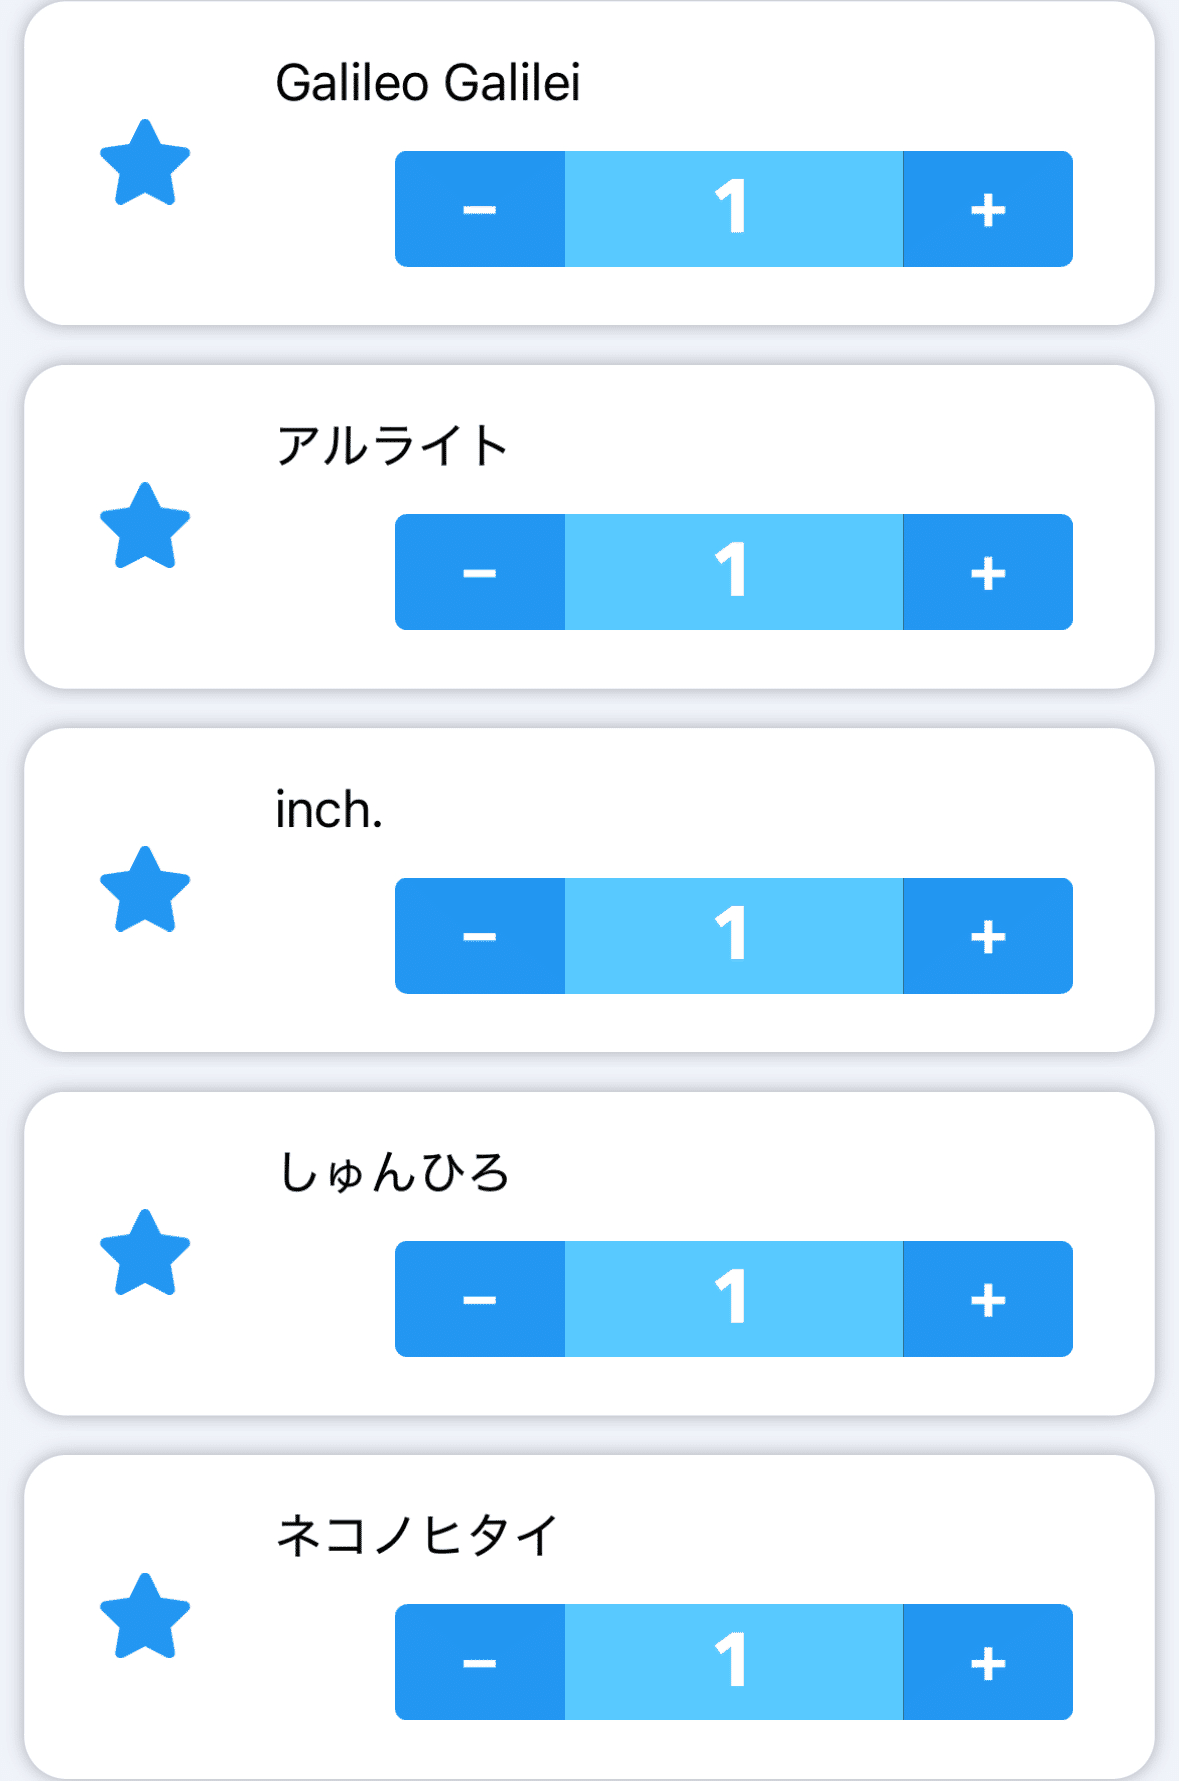The image size is (1179, 1781).
Task: Increase the Galileo Galilei count
Action: [x=988, y=209]
